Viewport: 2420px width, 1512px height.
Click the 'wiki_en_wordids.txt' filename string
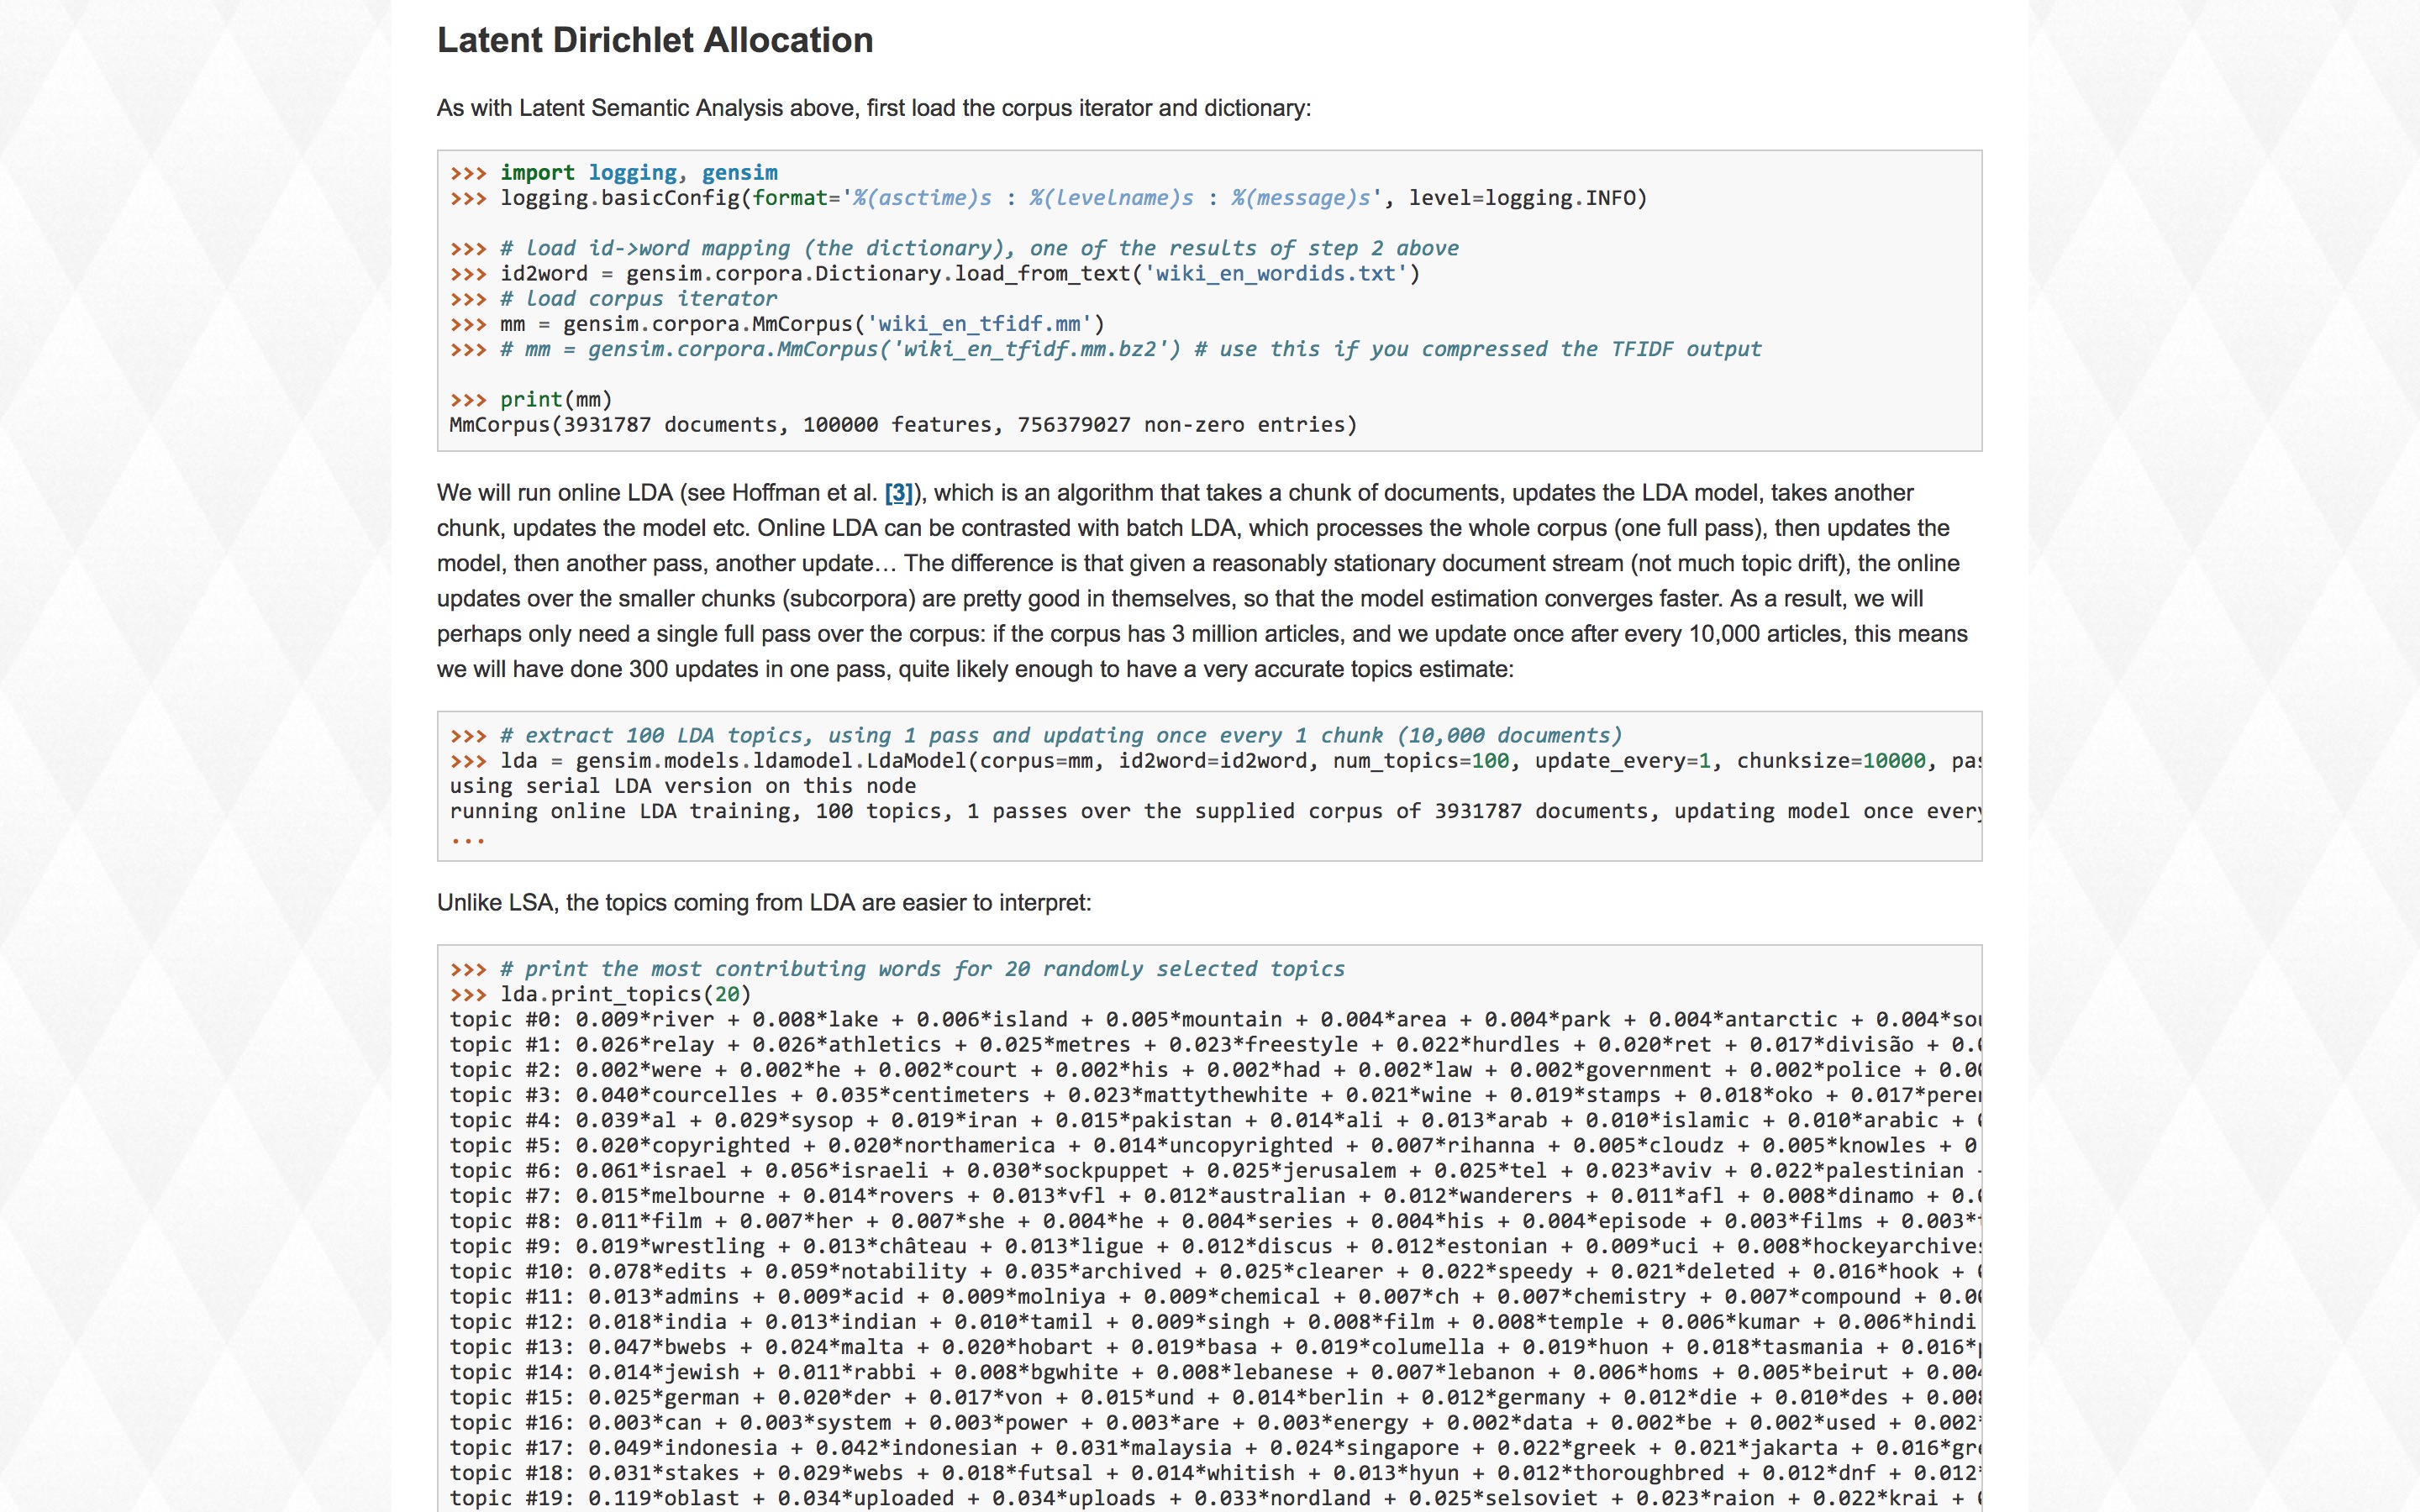[1276, 274]
